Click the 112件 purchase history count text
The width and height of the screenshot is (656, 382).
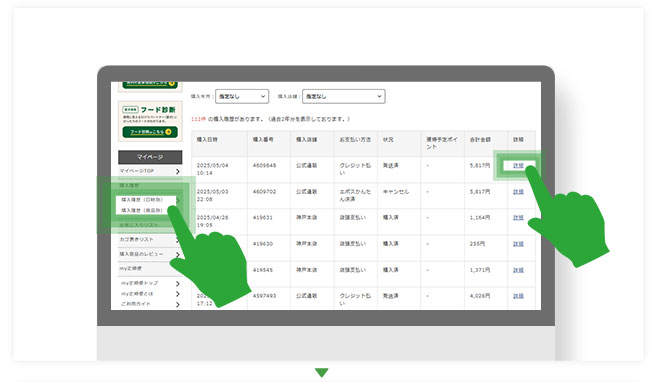198,119
